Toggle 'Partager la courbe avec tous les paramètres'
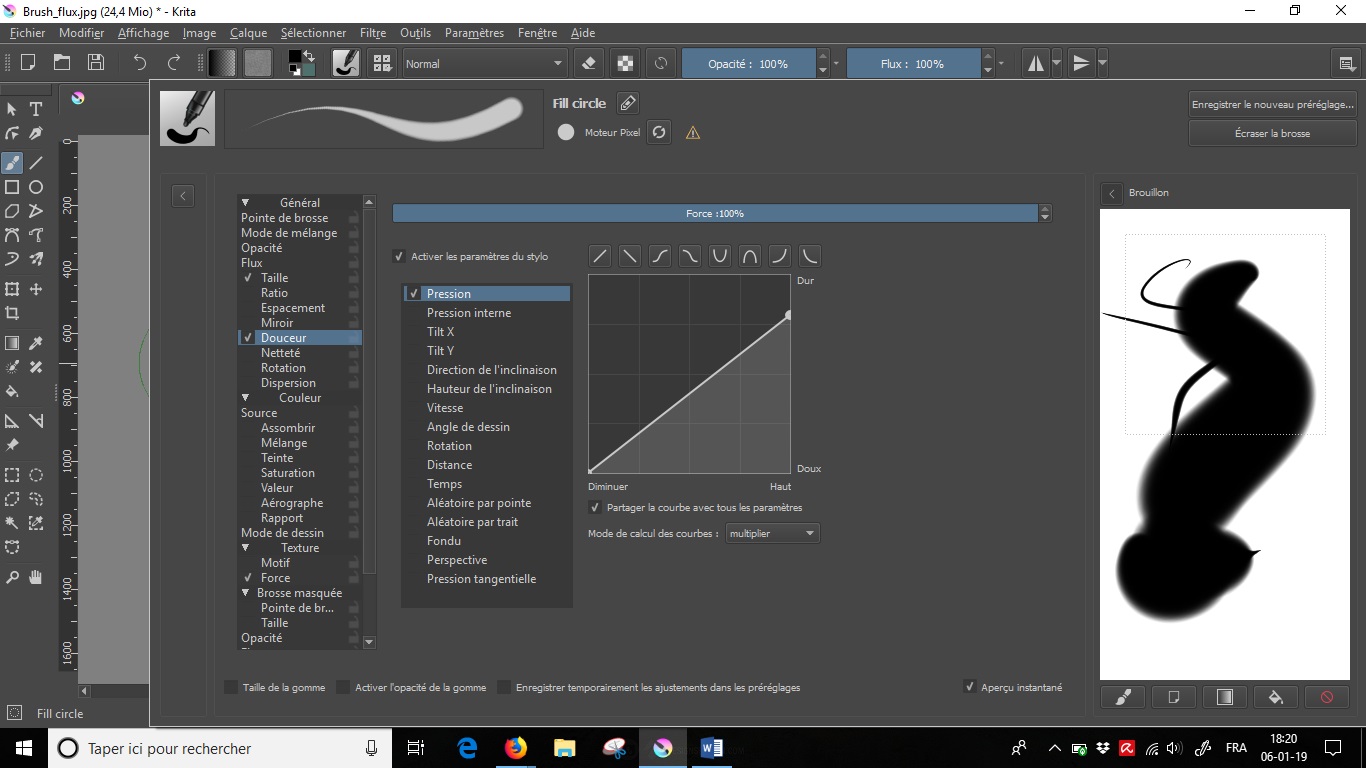The image size is (1366, 768). (594, 507)
